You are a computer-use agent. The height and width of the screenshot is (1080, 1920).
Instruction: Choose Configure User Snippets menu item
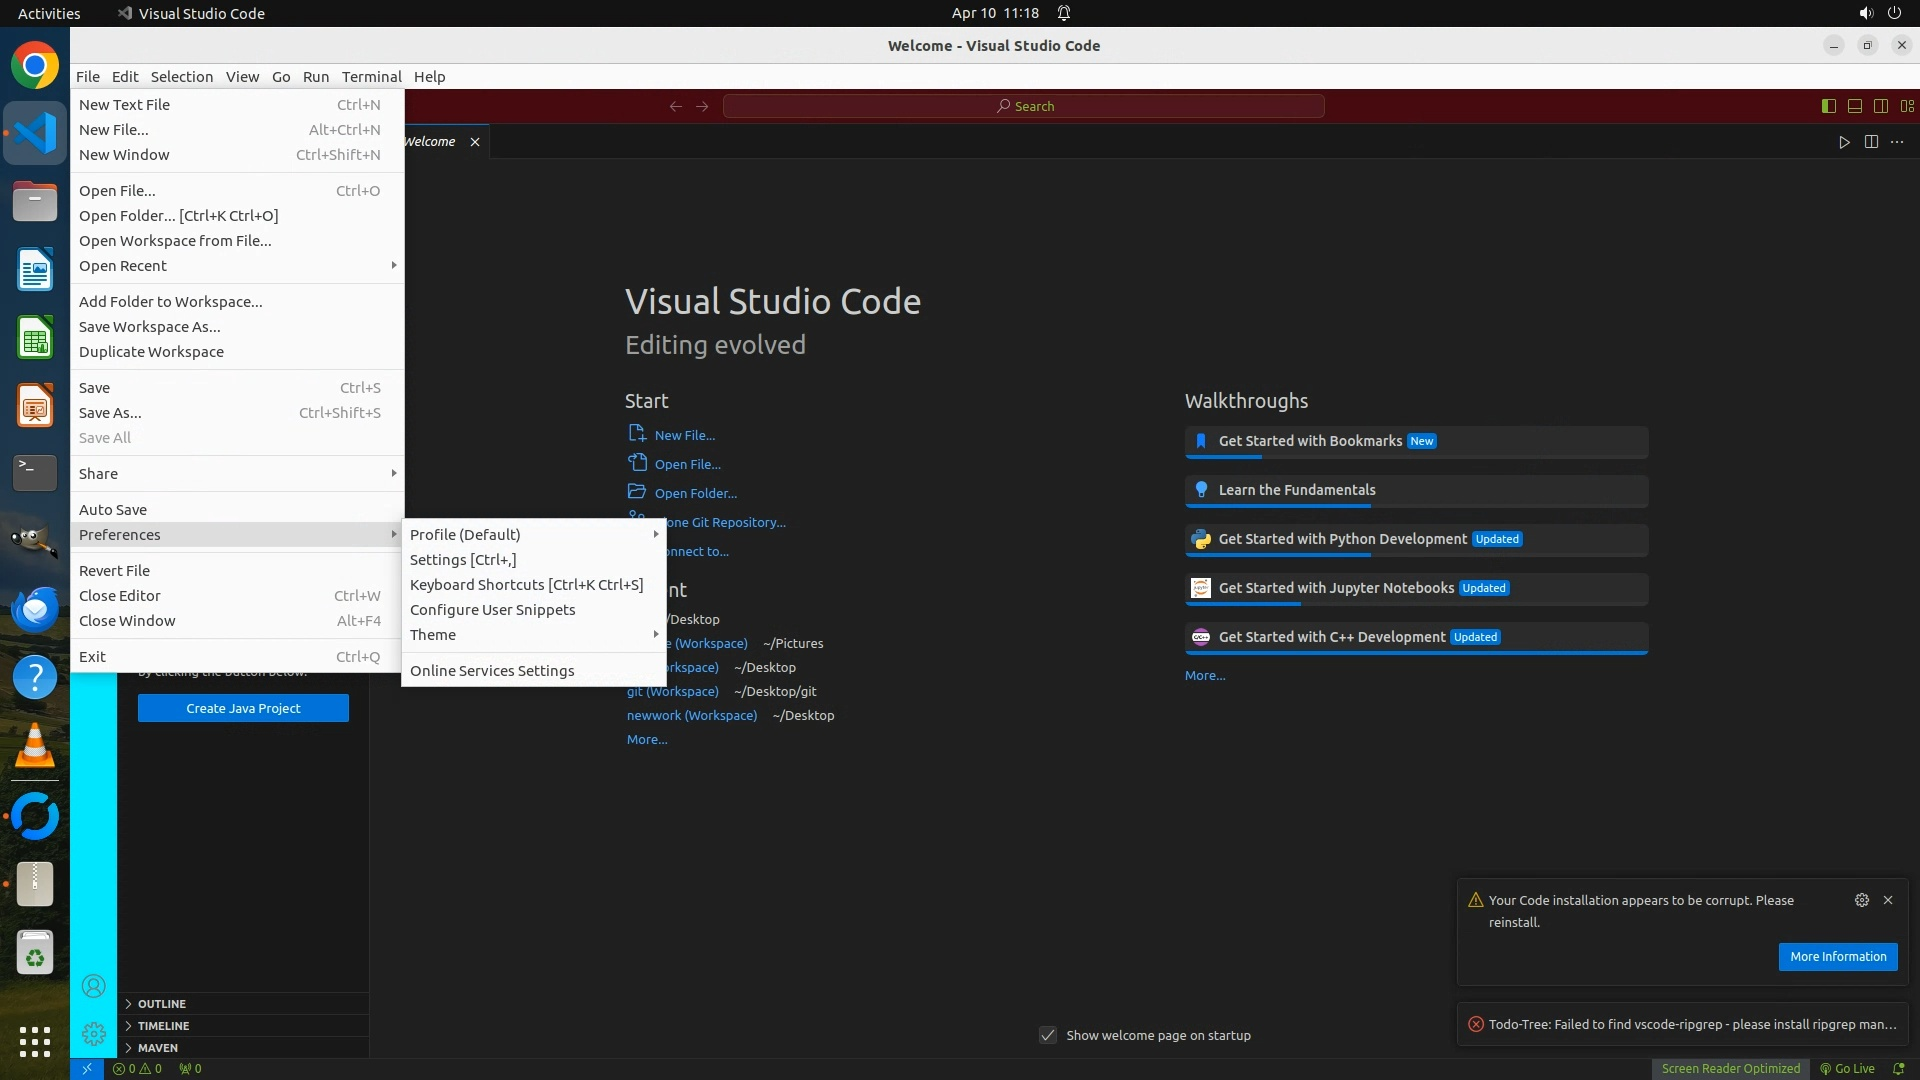[x=492, y=610]
